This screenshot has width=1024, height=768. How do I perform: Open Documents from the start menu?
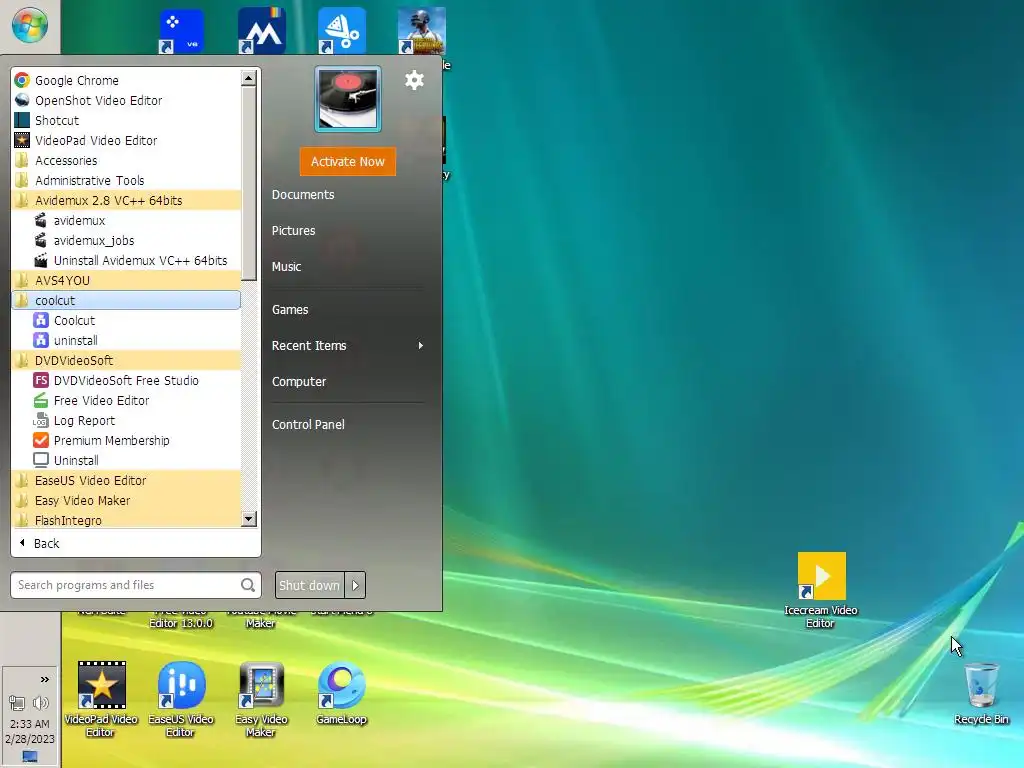tap(303, 195)
